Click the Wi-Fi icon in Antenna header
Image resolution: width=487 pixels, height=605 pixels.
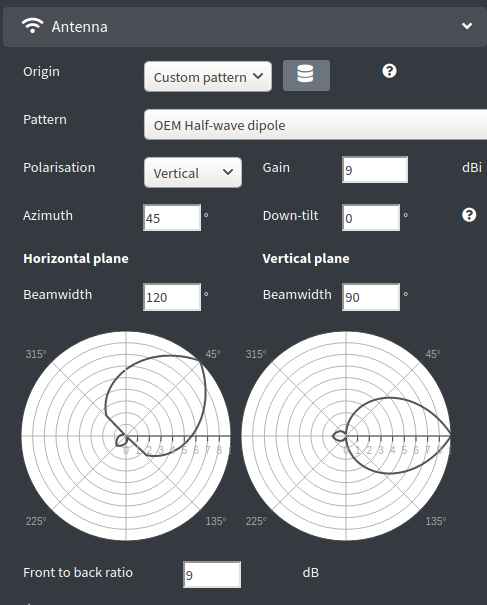pos(32,26)
